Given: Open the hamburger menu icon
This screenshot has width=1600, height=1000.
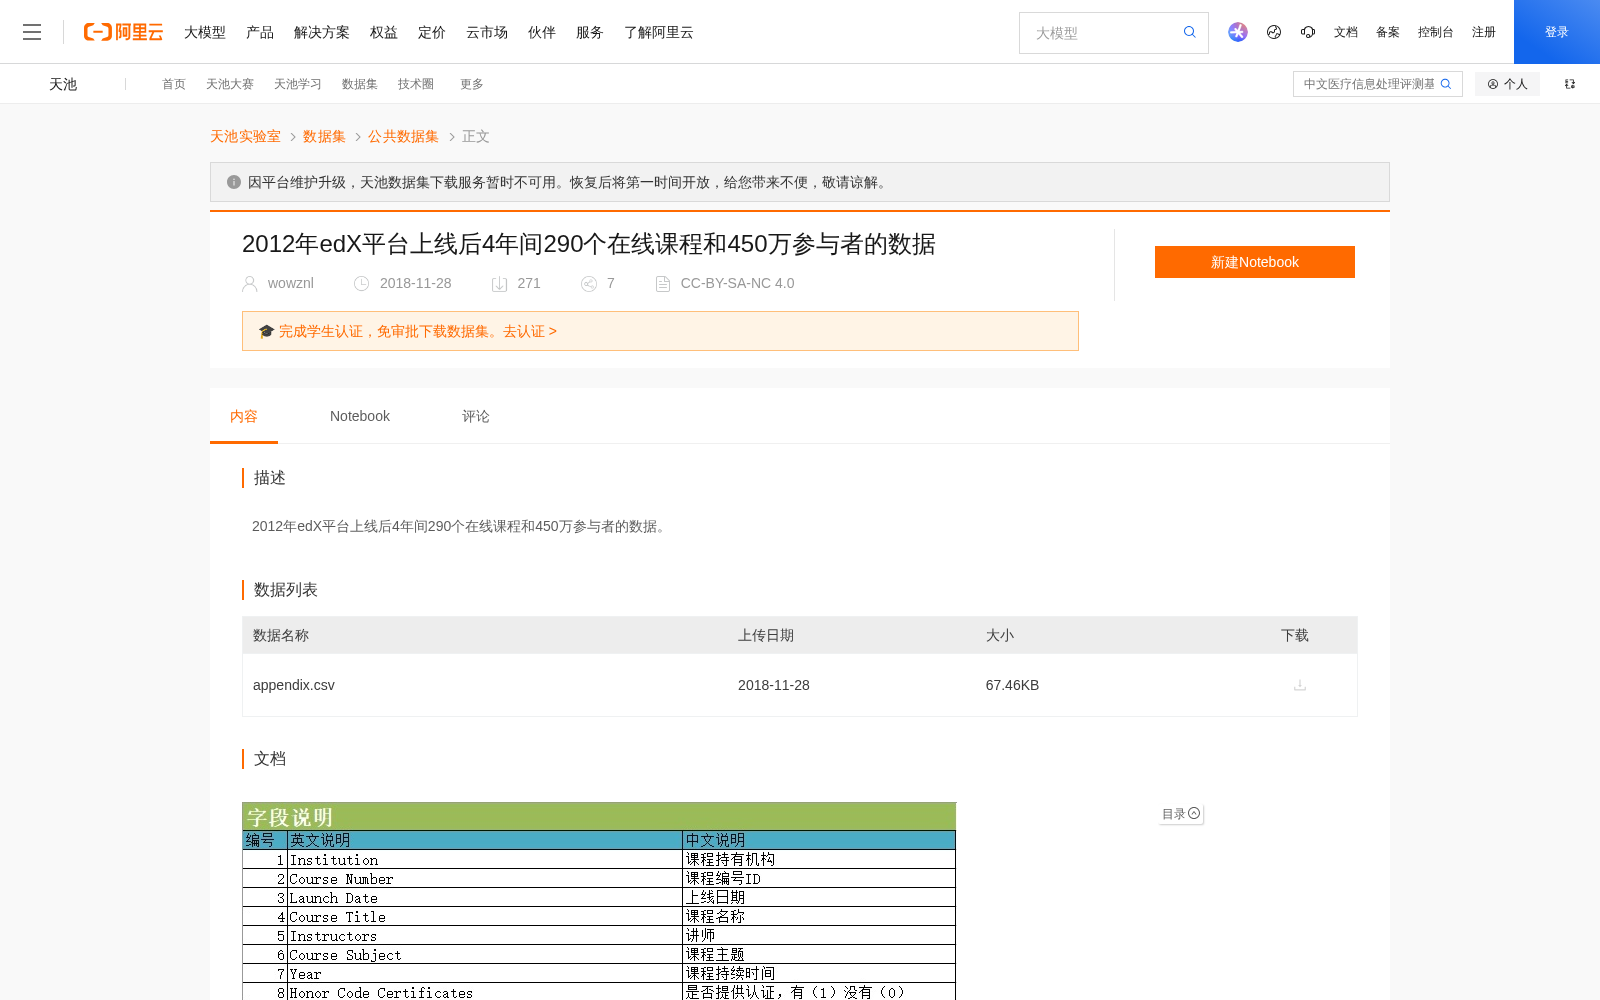Looking at the screenshot, I should [x=32, y=32].
